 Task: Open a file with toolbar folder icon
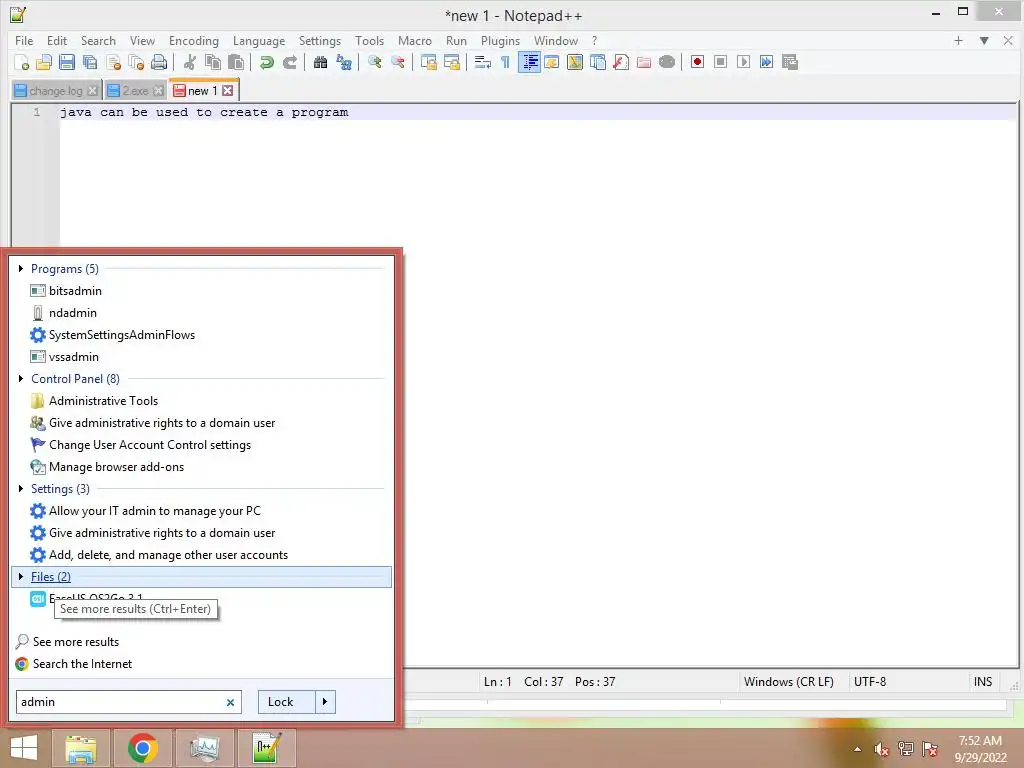pos(44,62)
